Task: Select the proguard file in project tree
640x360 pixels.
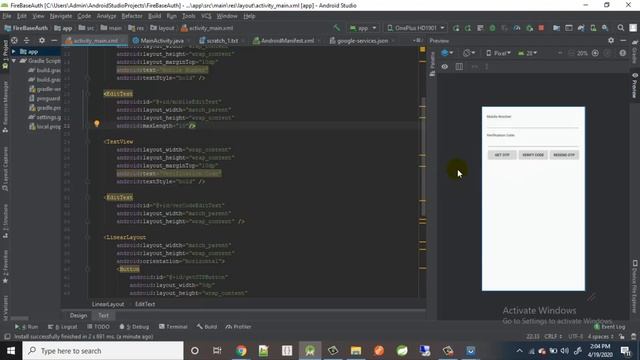Action: click(44, 98)
